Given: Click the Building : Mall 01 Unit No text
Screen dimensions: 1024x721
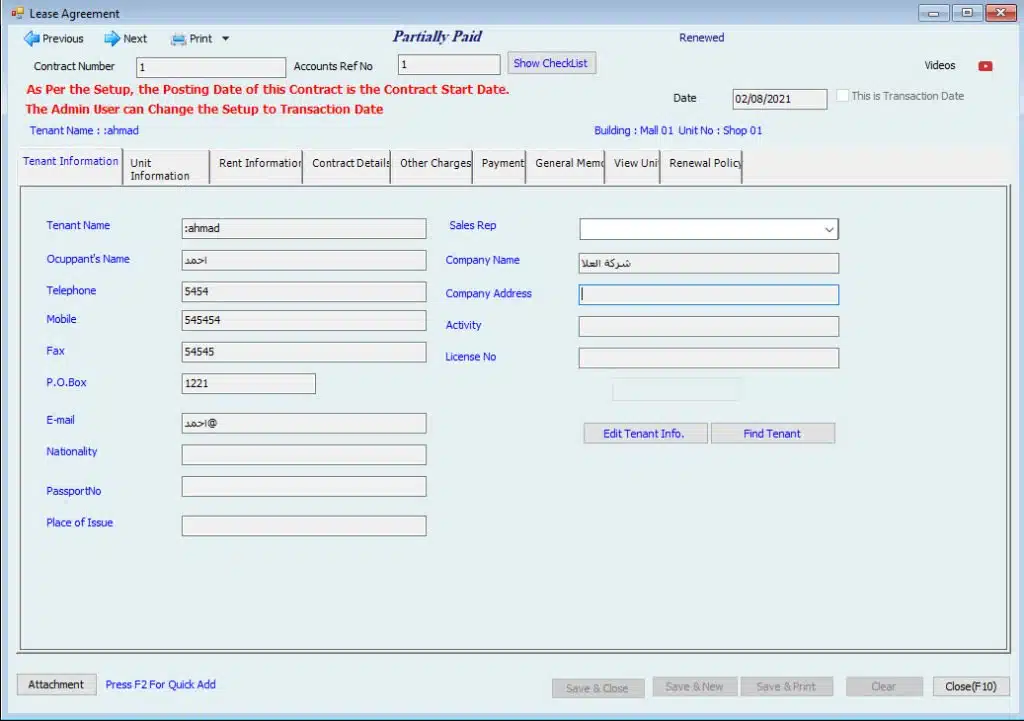Looking at the screenshot, I should 678,131.
